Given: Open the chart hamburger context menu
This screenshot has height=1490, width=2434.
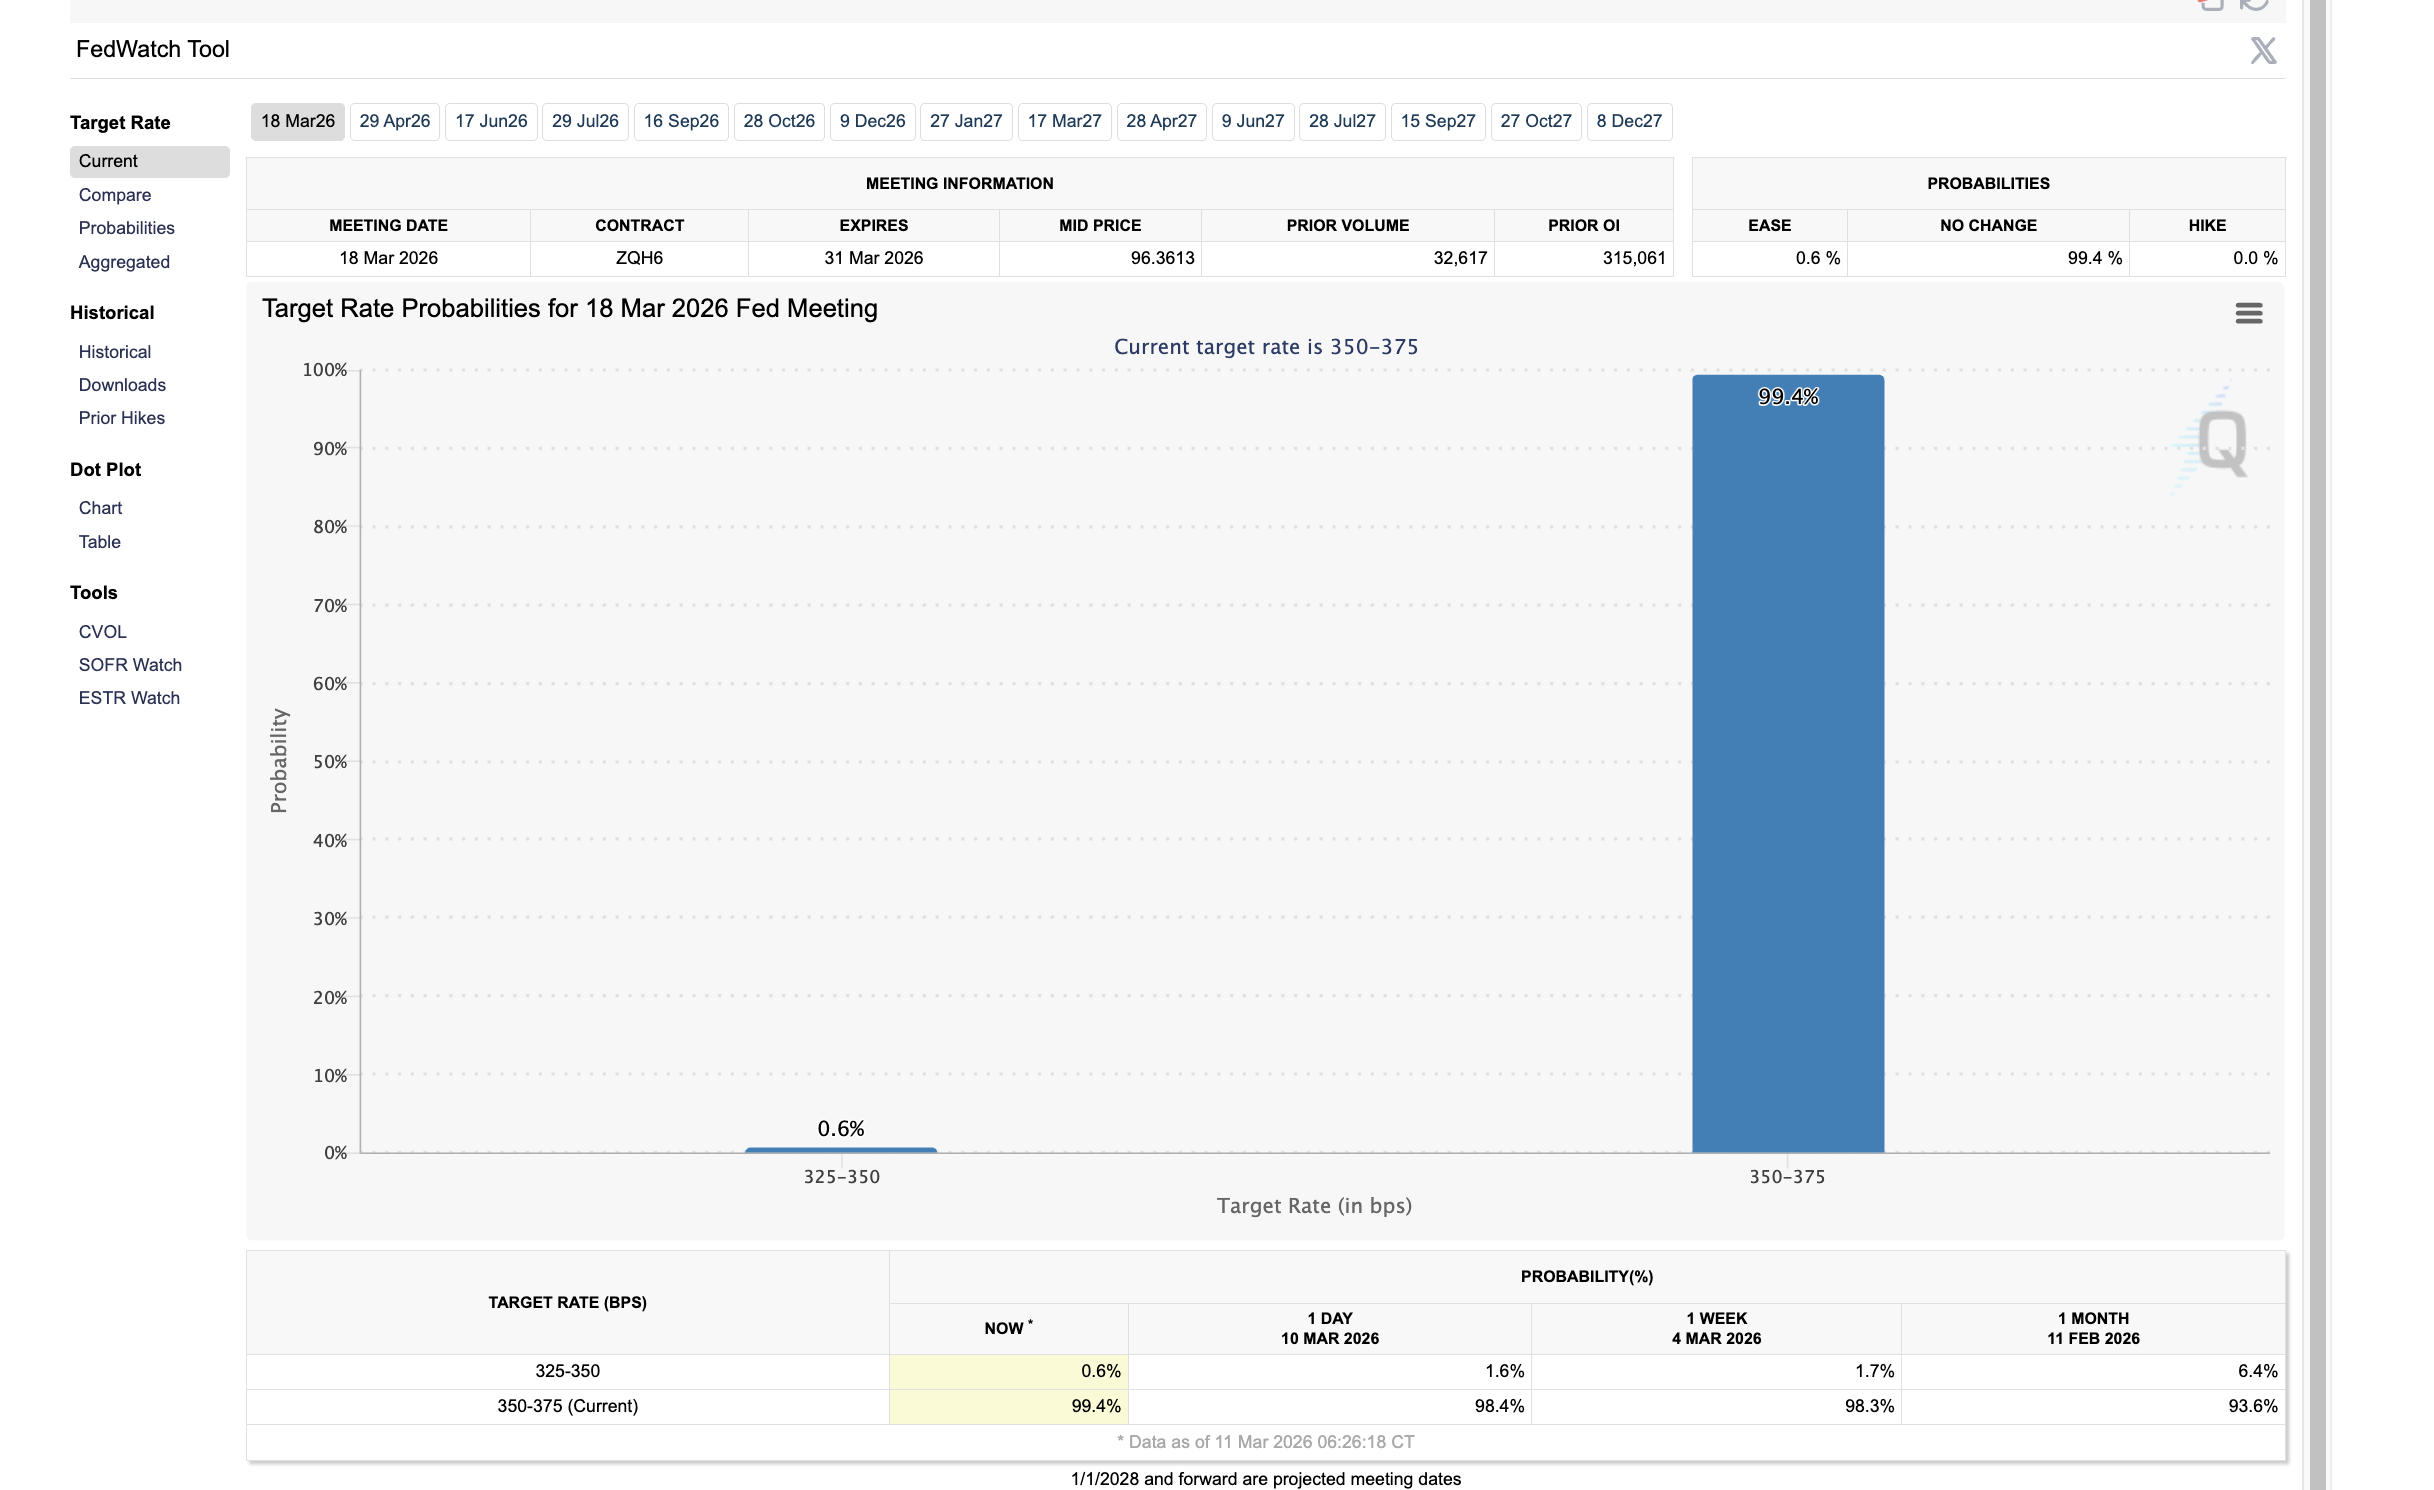Looking at the screenshot, I should tap(2248, 313).
